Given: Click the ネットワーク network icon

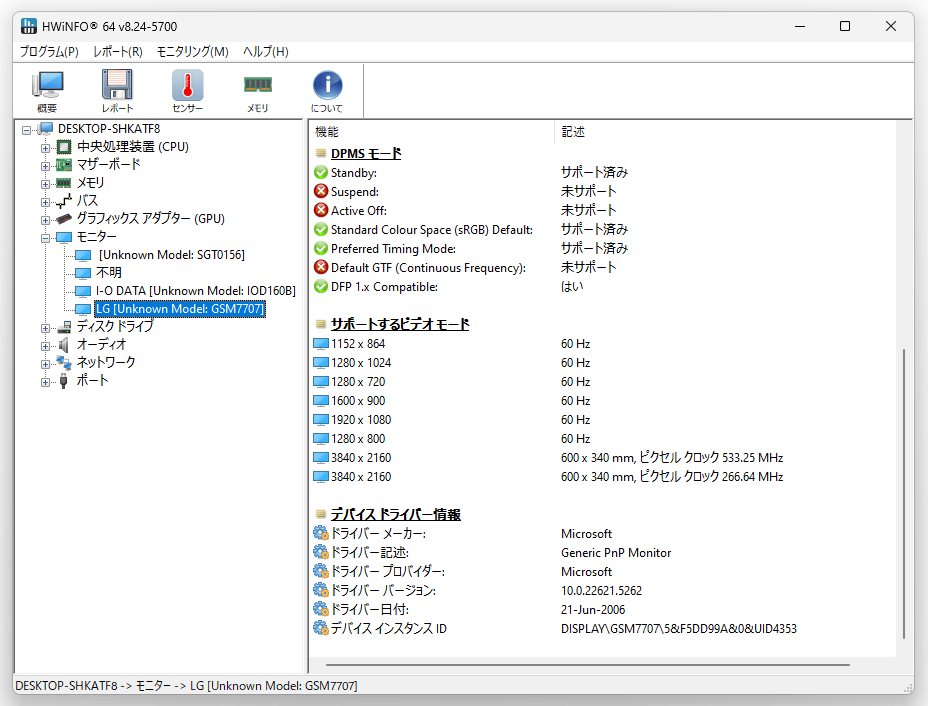Looking at the screenshot, I should (64, 362).
